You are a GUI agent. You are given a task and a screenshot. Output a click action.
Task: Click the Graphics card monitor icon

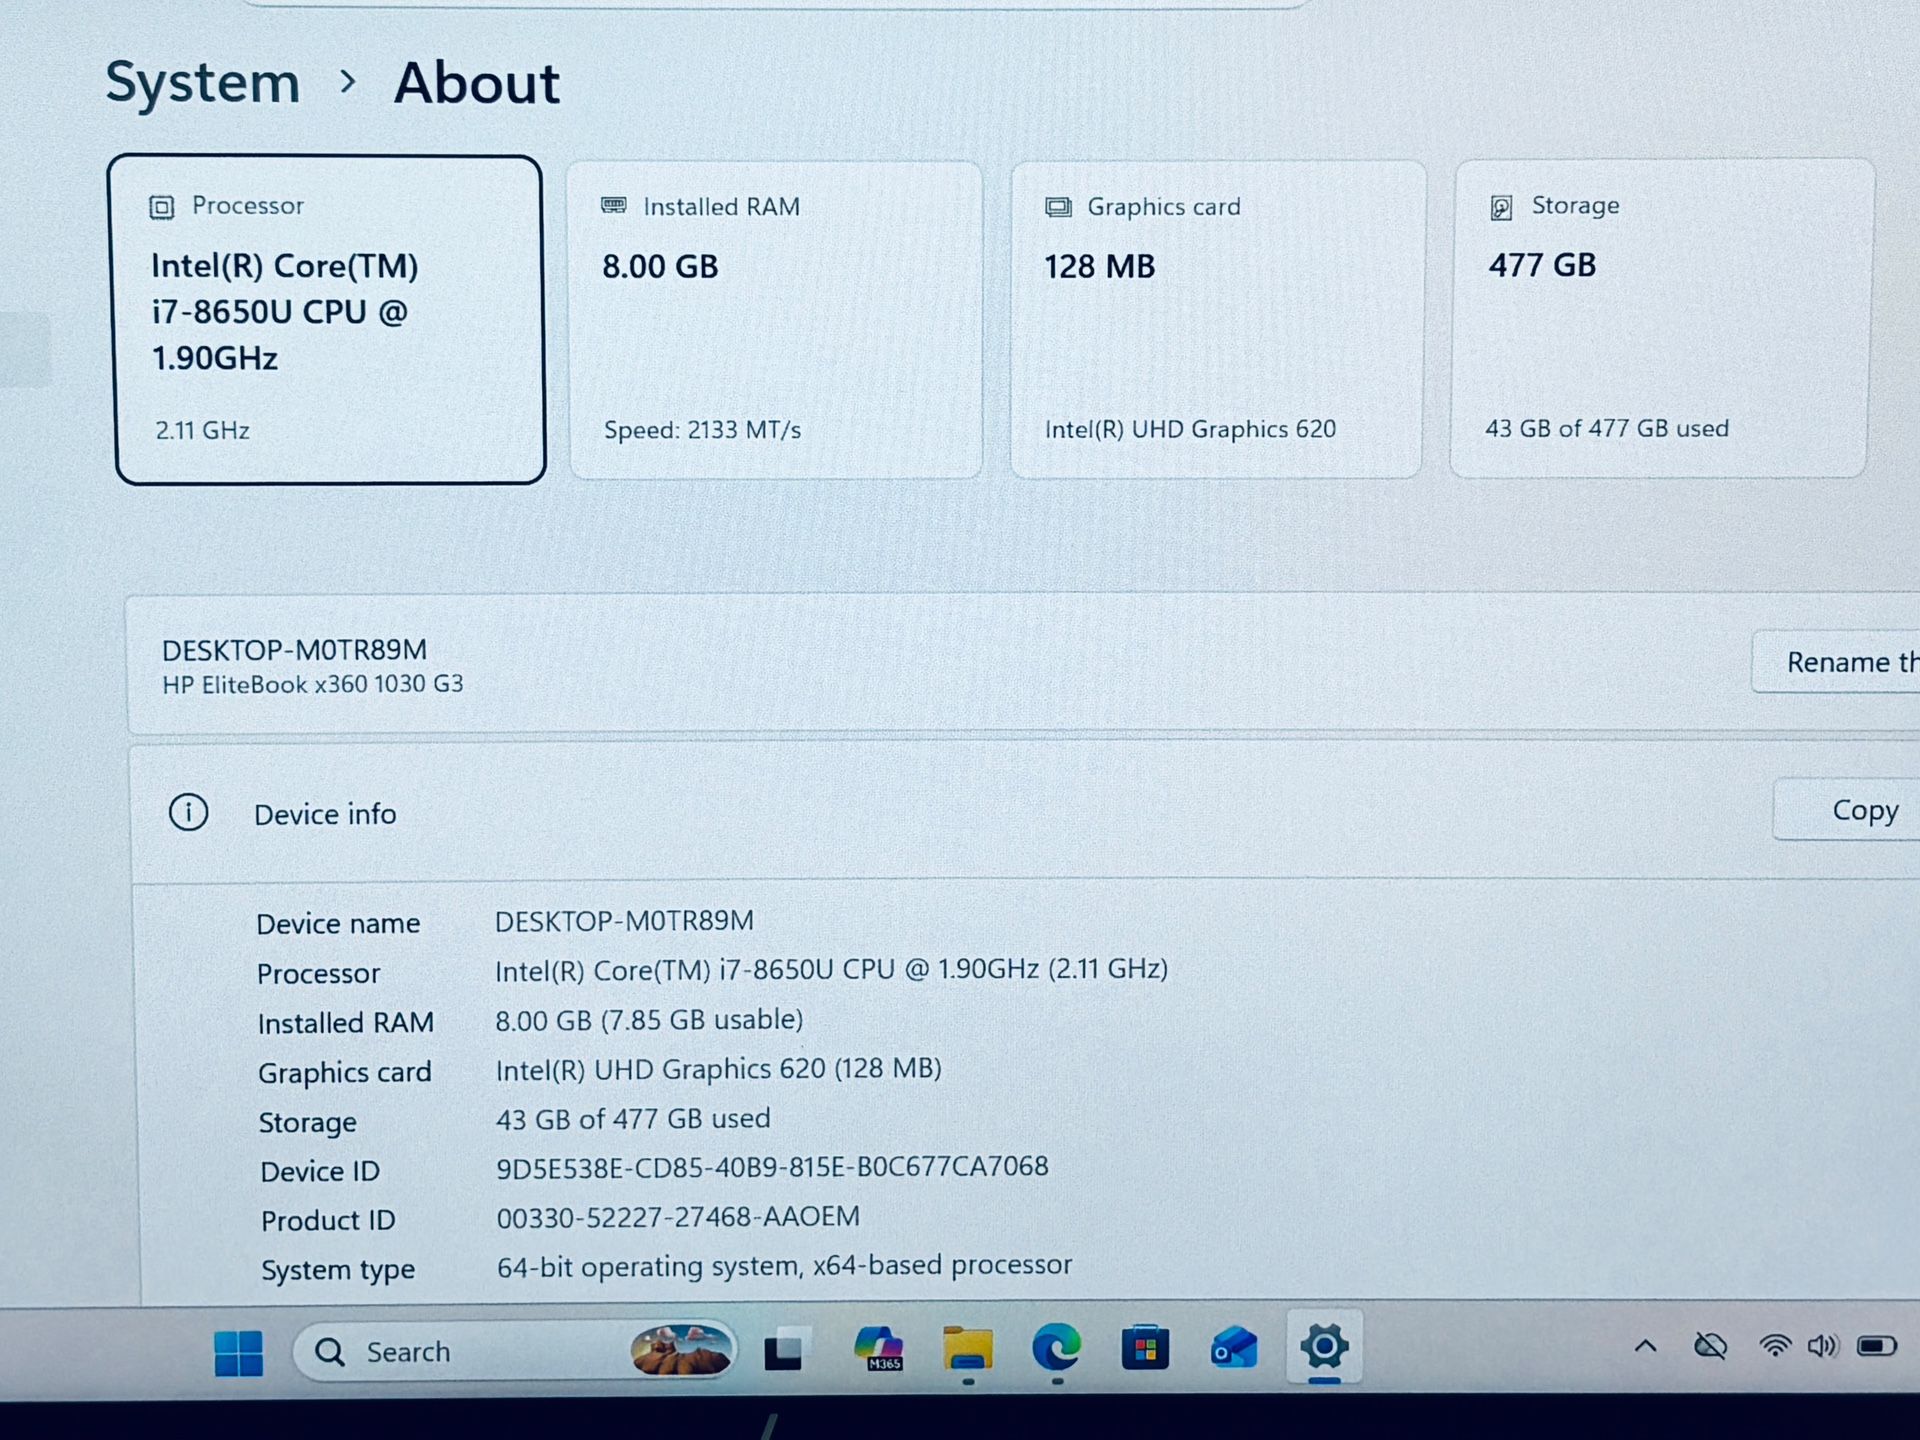click(1058, 207)
